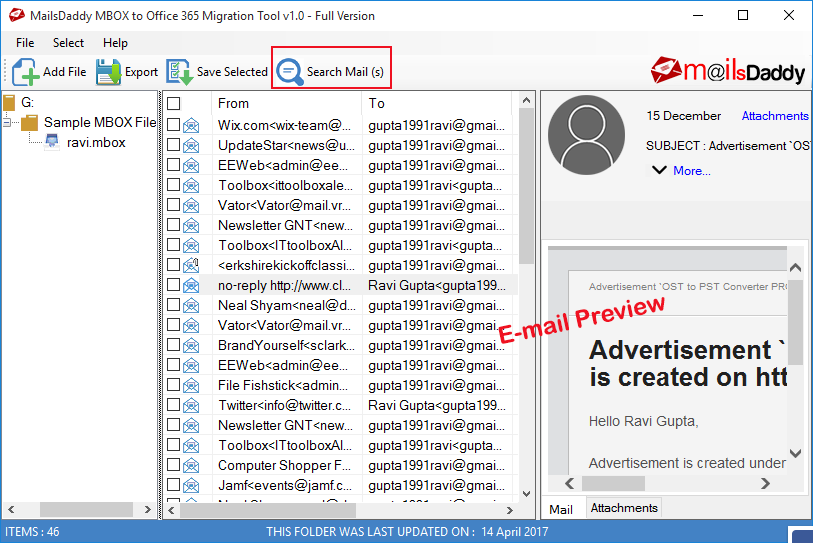Click envelope icon in Neal Shyam row
Screen dimensions: 813x543
coord(191,305)
